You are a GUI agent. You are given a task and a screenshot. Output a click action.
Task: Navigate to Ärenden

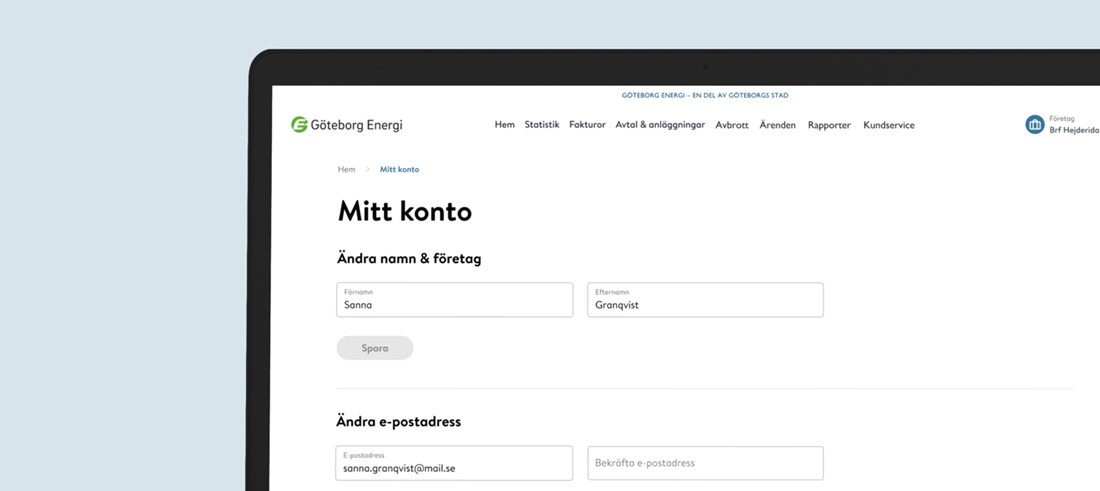click(x=778, y=125)
